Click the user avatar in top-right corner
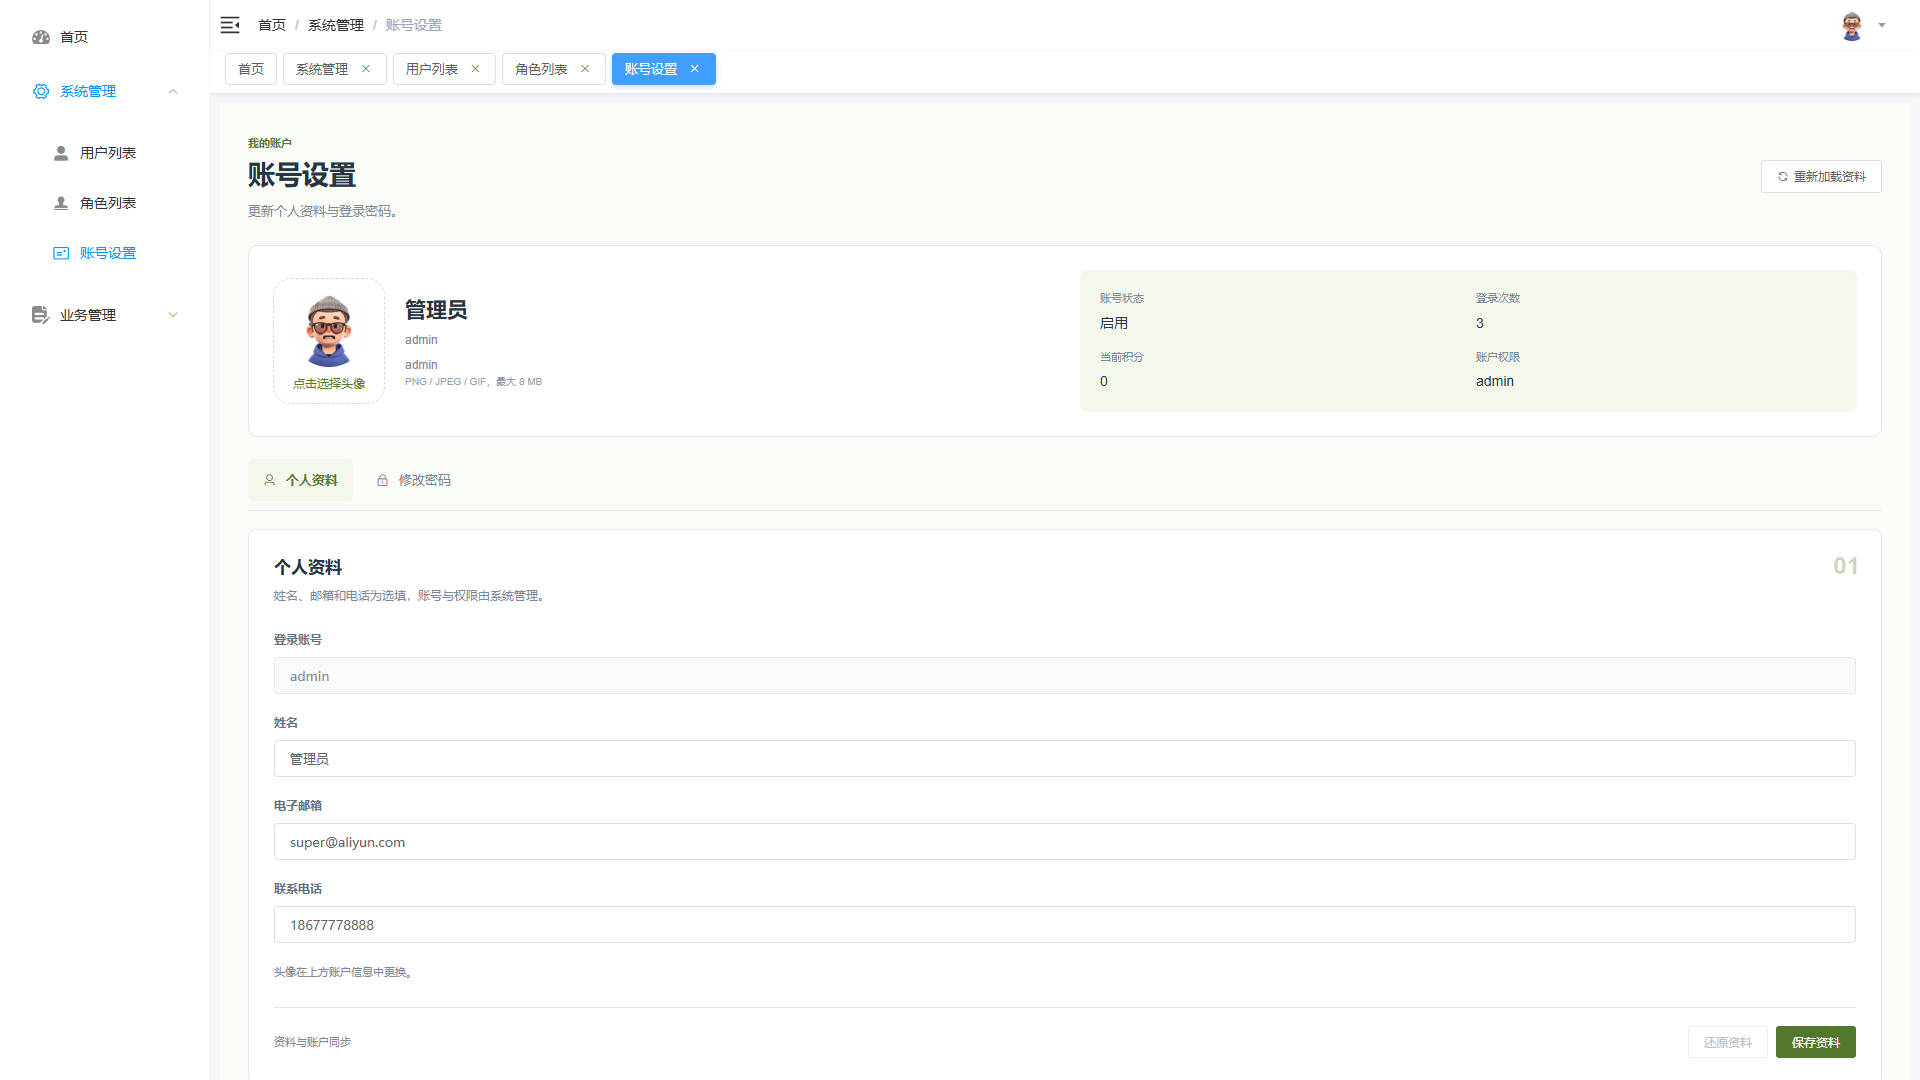Viewport: 1920px width, 1080px height. (x=1852, y=26)
